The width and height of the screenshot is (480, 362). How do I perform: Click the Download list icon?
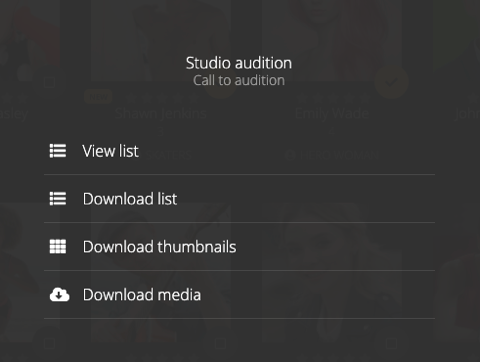point(58,199)
